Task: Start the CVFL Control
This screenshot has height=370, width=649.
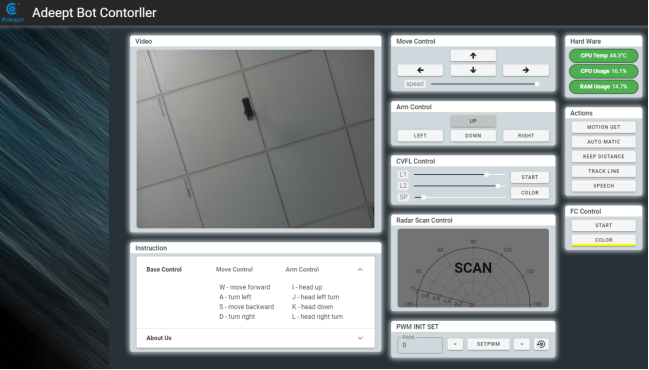Action: click(x=529, y=177)
